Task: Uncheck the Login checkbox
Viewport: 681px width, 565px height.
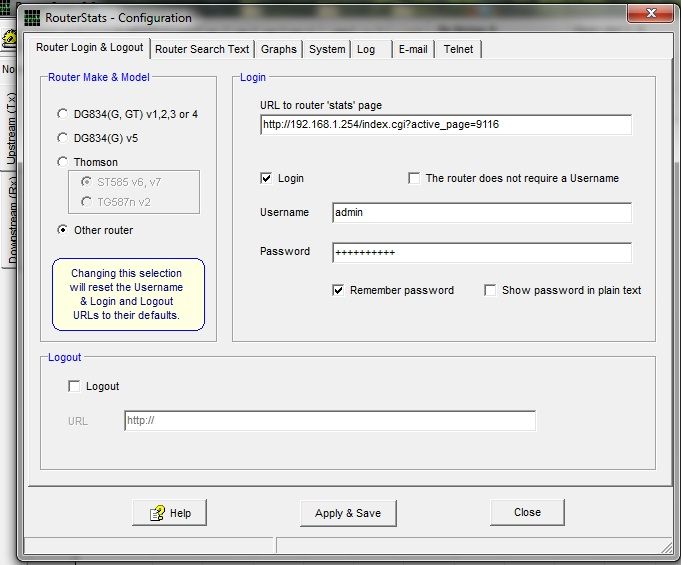Action: pos(266,178)
